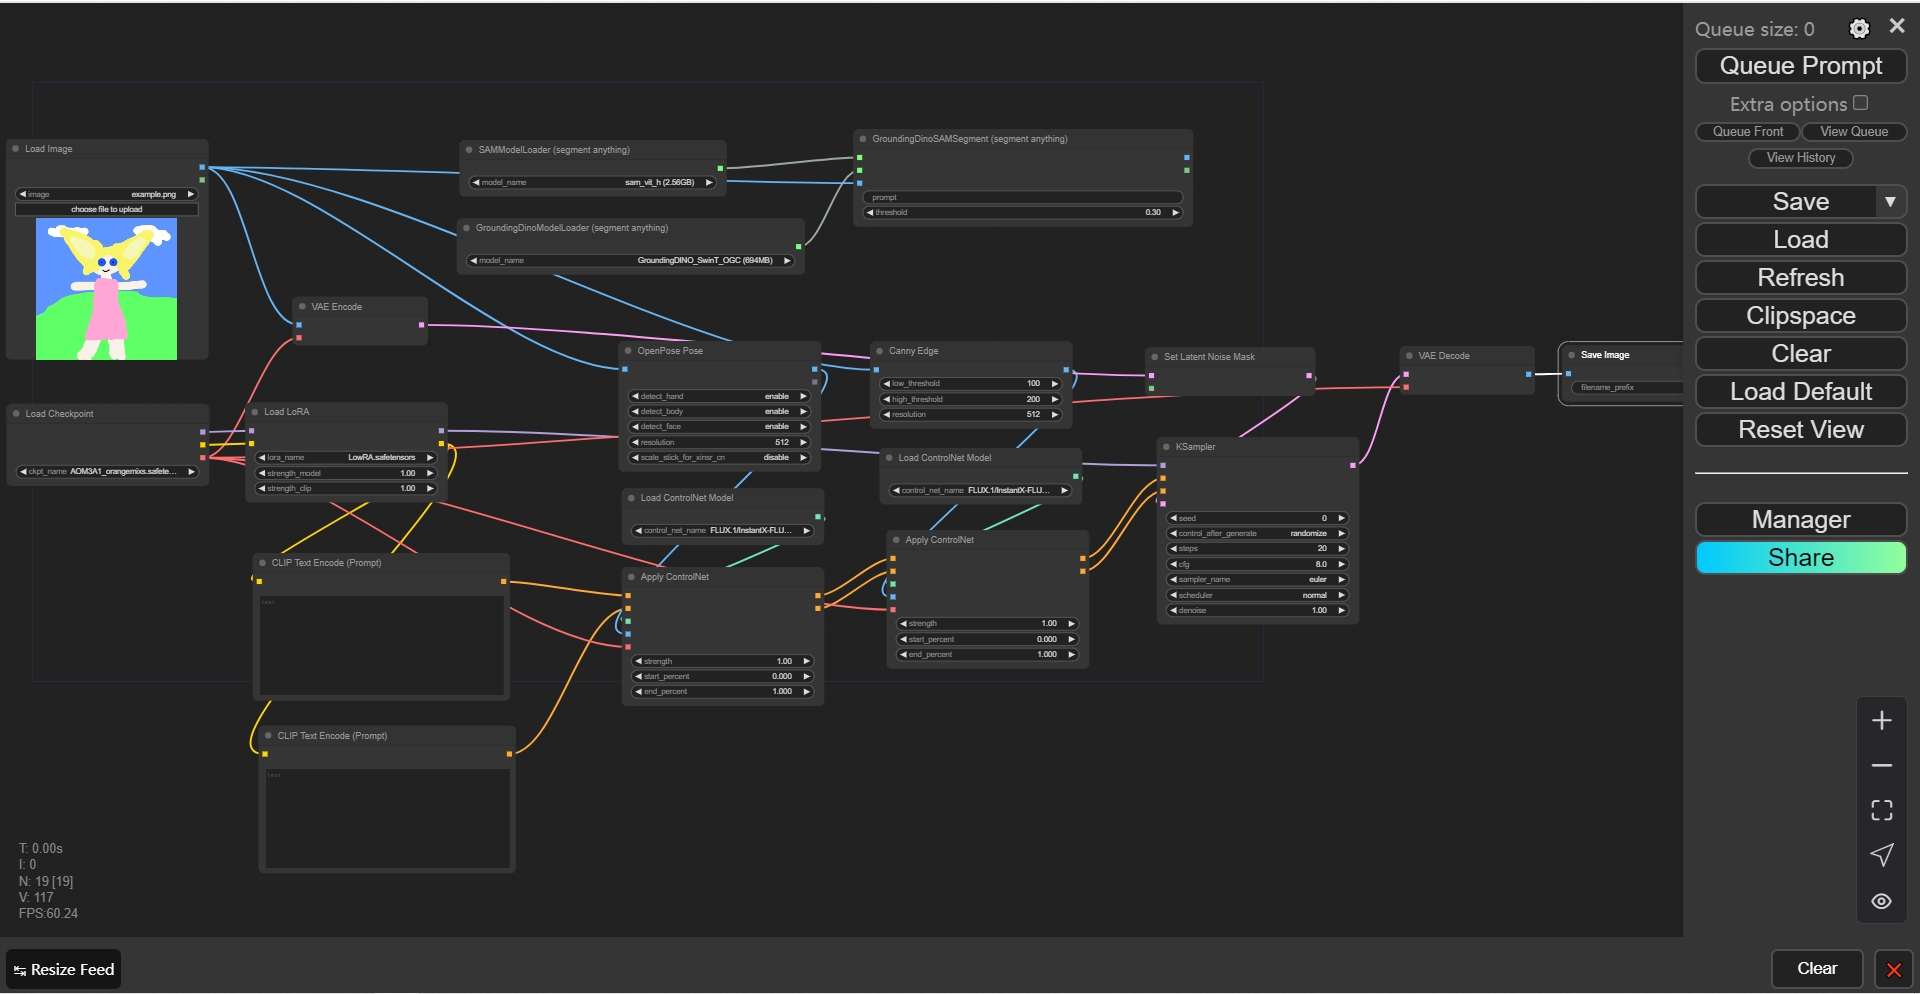The image size is (1920, 994).
Task: Click Load in the side menu
Action: pyautogui.click(x=1801, y=240)
